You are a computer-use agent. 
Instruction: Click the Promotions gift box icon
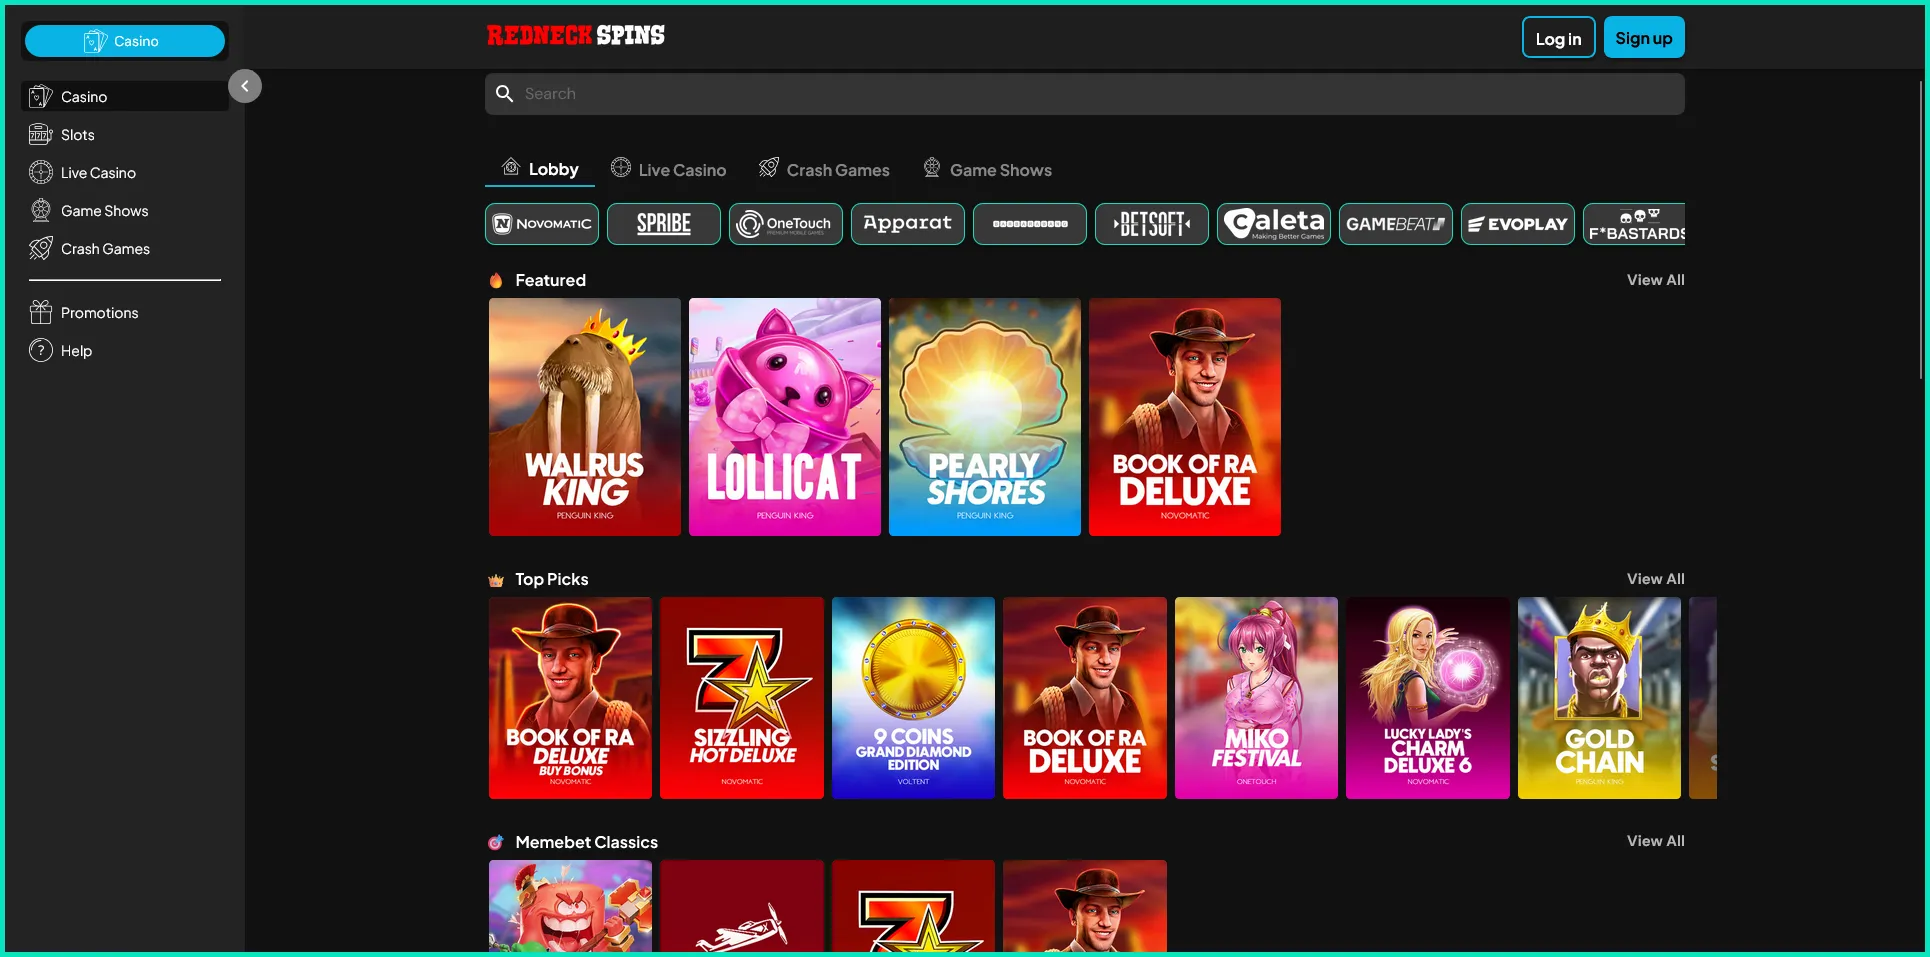click(41, 313)
